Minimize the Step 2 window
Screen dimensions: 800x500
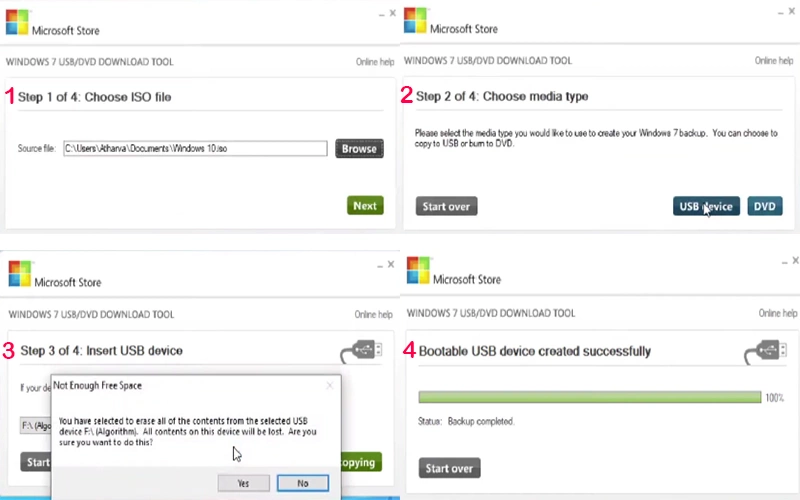coord(781,12)
